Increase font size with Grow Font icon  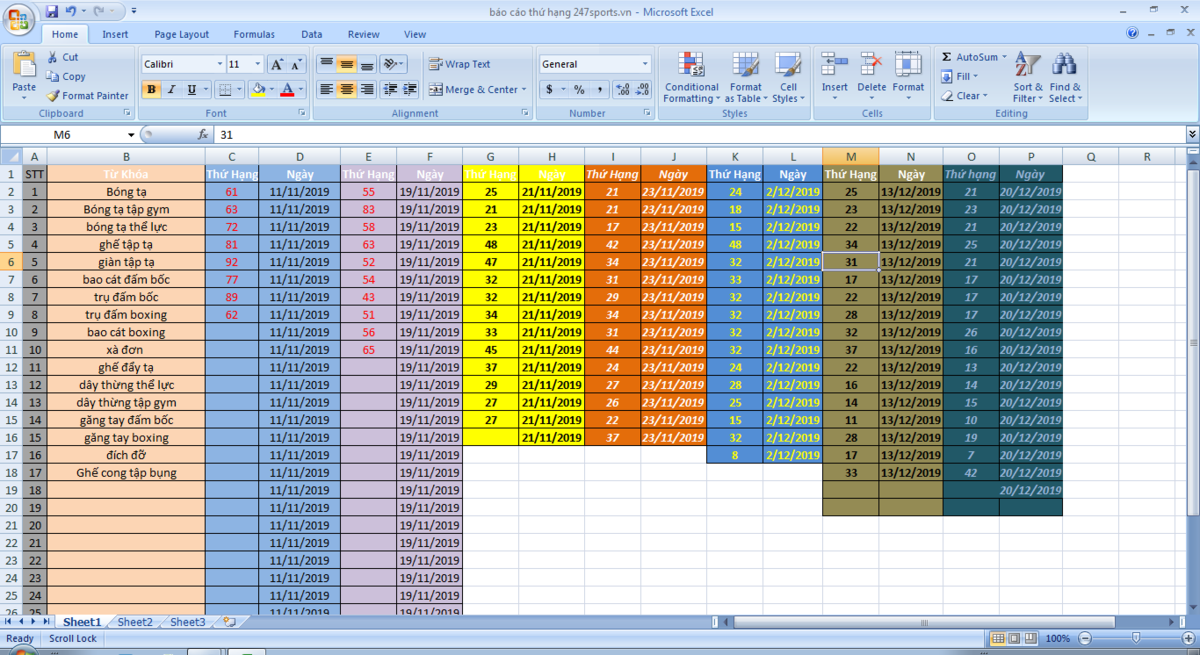coord(278,64)
